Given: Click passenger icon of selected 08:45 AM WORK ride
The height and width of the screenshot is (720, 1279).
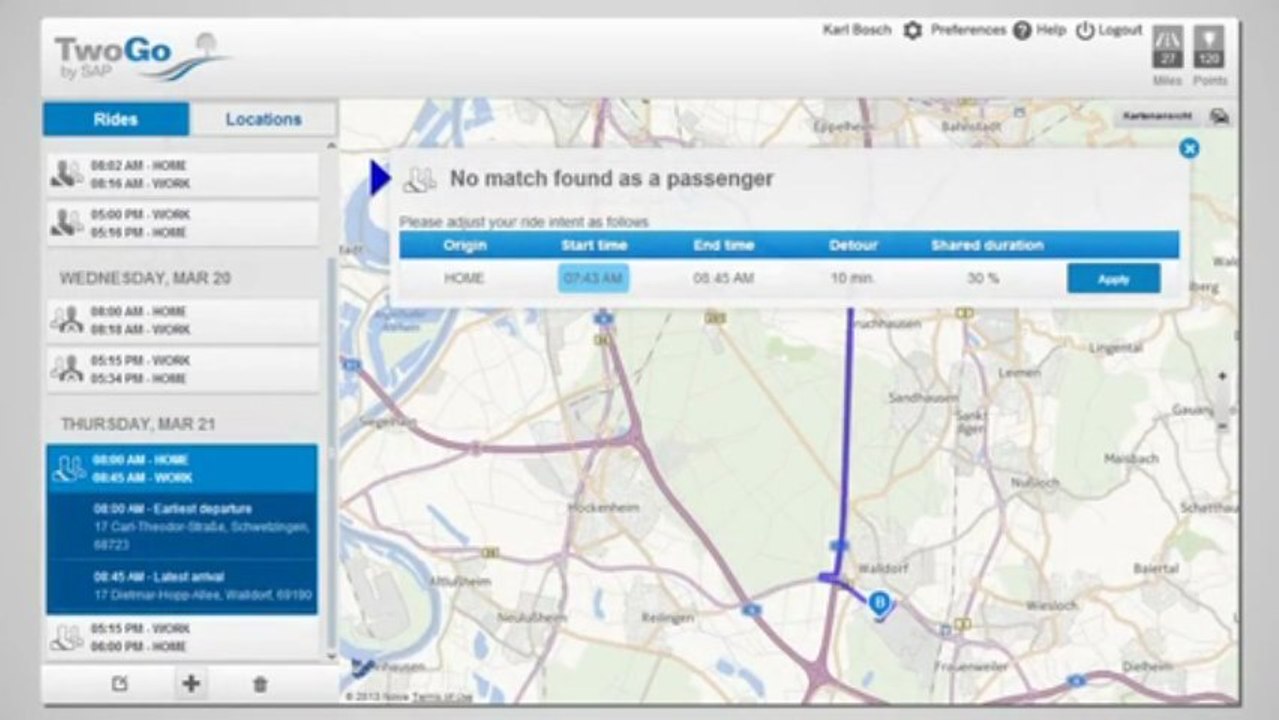Looking at the screenshot, I should (x=69, y=468).
